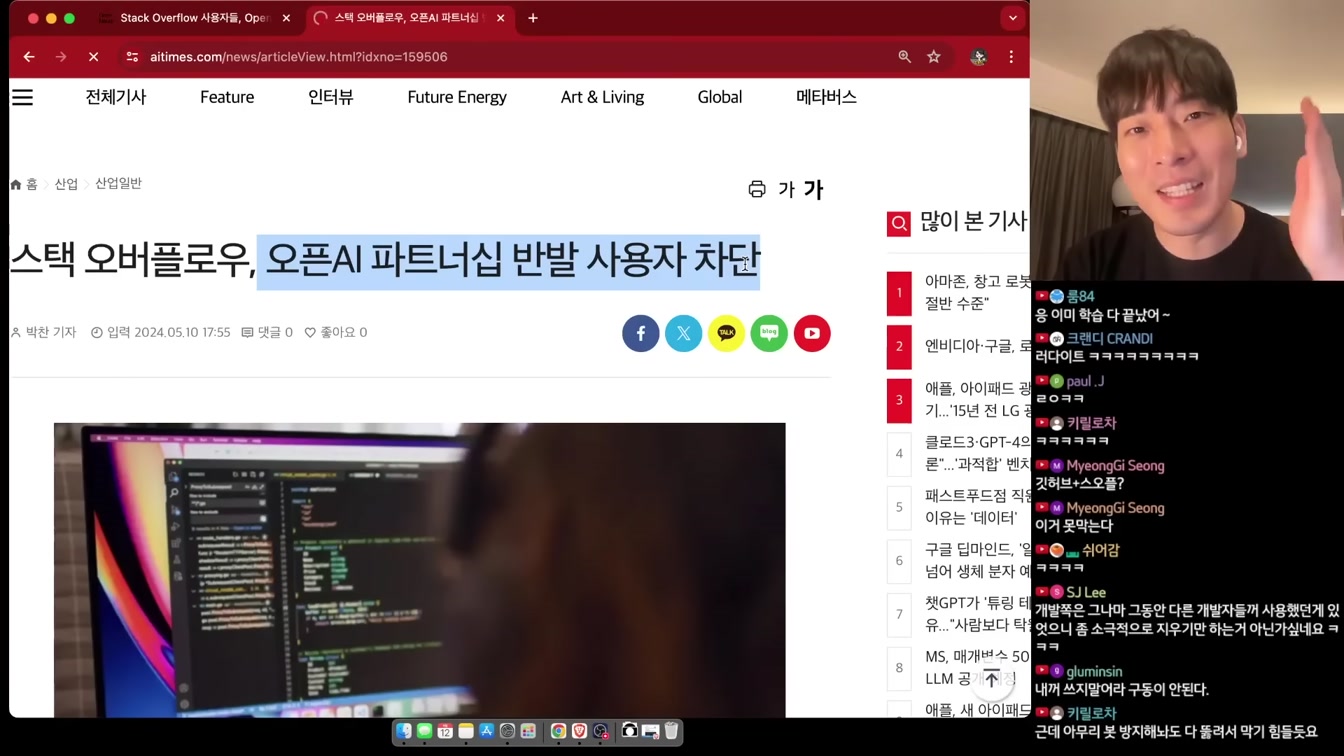
Task: Click 댓글 0 comment count
Action: coord(267,332)
